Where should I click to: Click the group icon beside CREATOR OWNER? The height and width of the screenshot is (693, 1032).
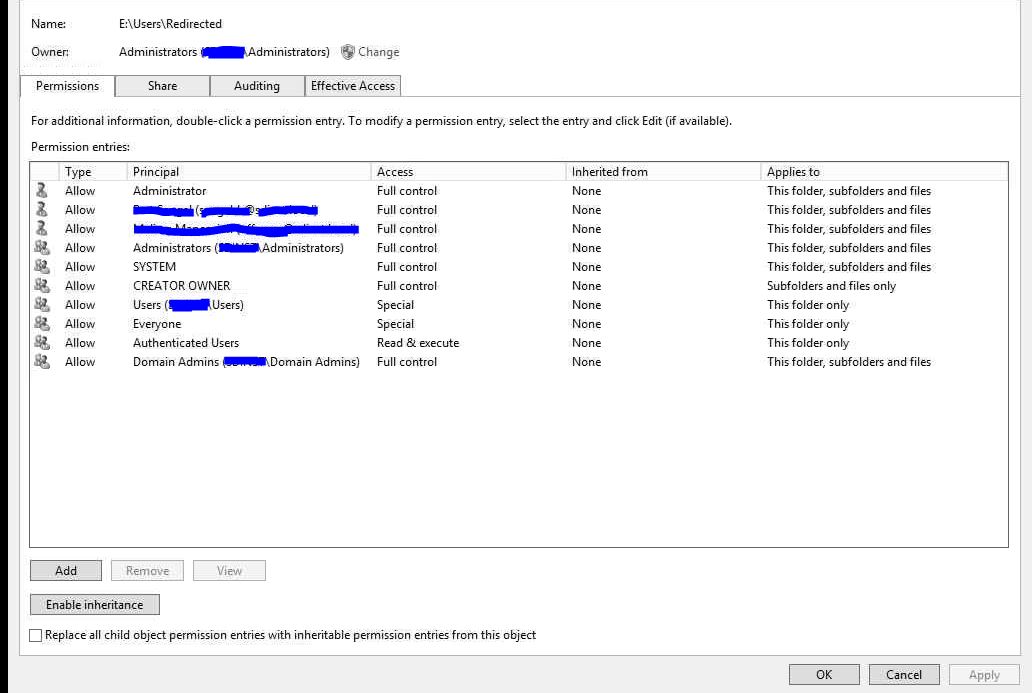click(x=44, y=285)
